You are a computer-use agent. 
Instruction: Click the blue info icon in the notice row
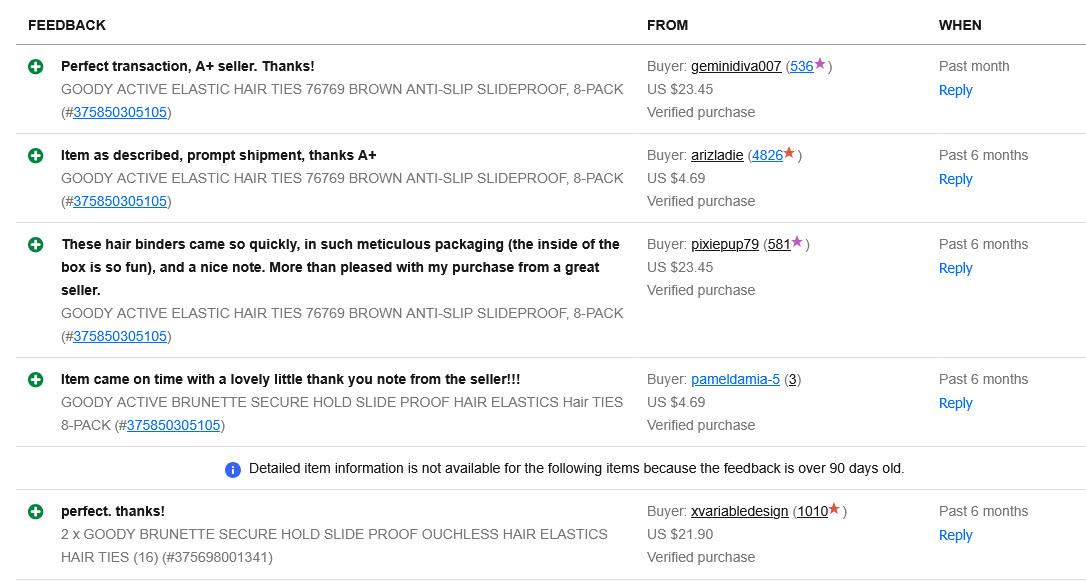click(x=233, y=469)
